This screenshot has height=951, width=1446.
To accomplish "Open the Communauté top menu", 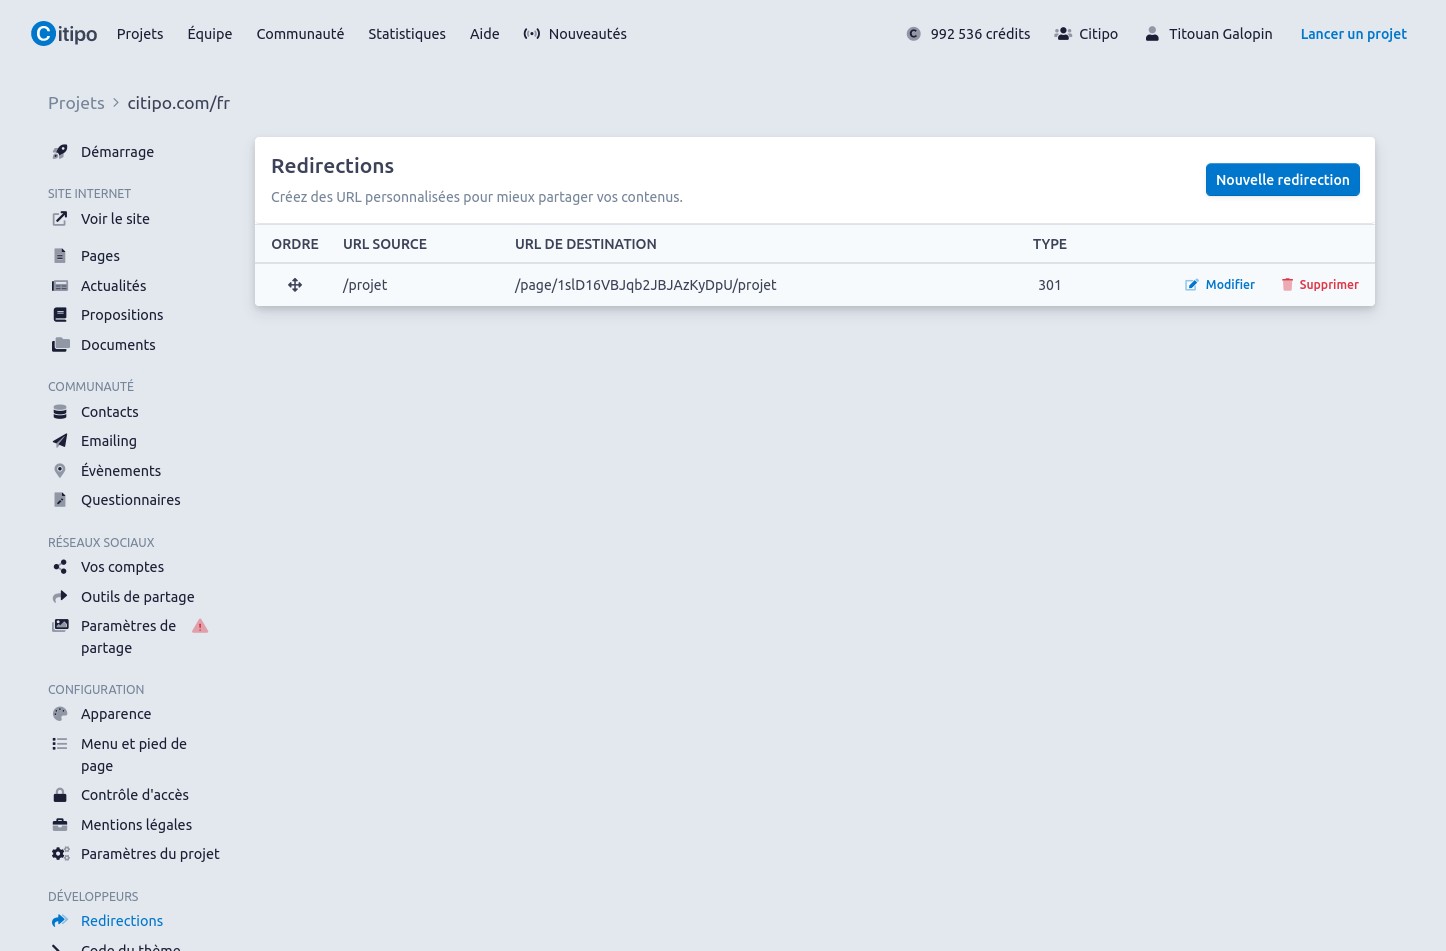I will tap(300, 34).
